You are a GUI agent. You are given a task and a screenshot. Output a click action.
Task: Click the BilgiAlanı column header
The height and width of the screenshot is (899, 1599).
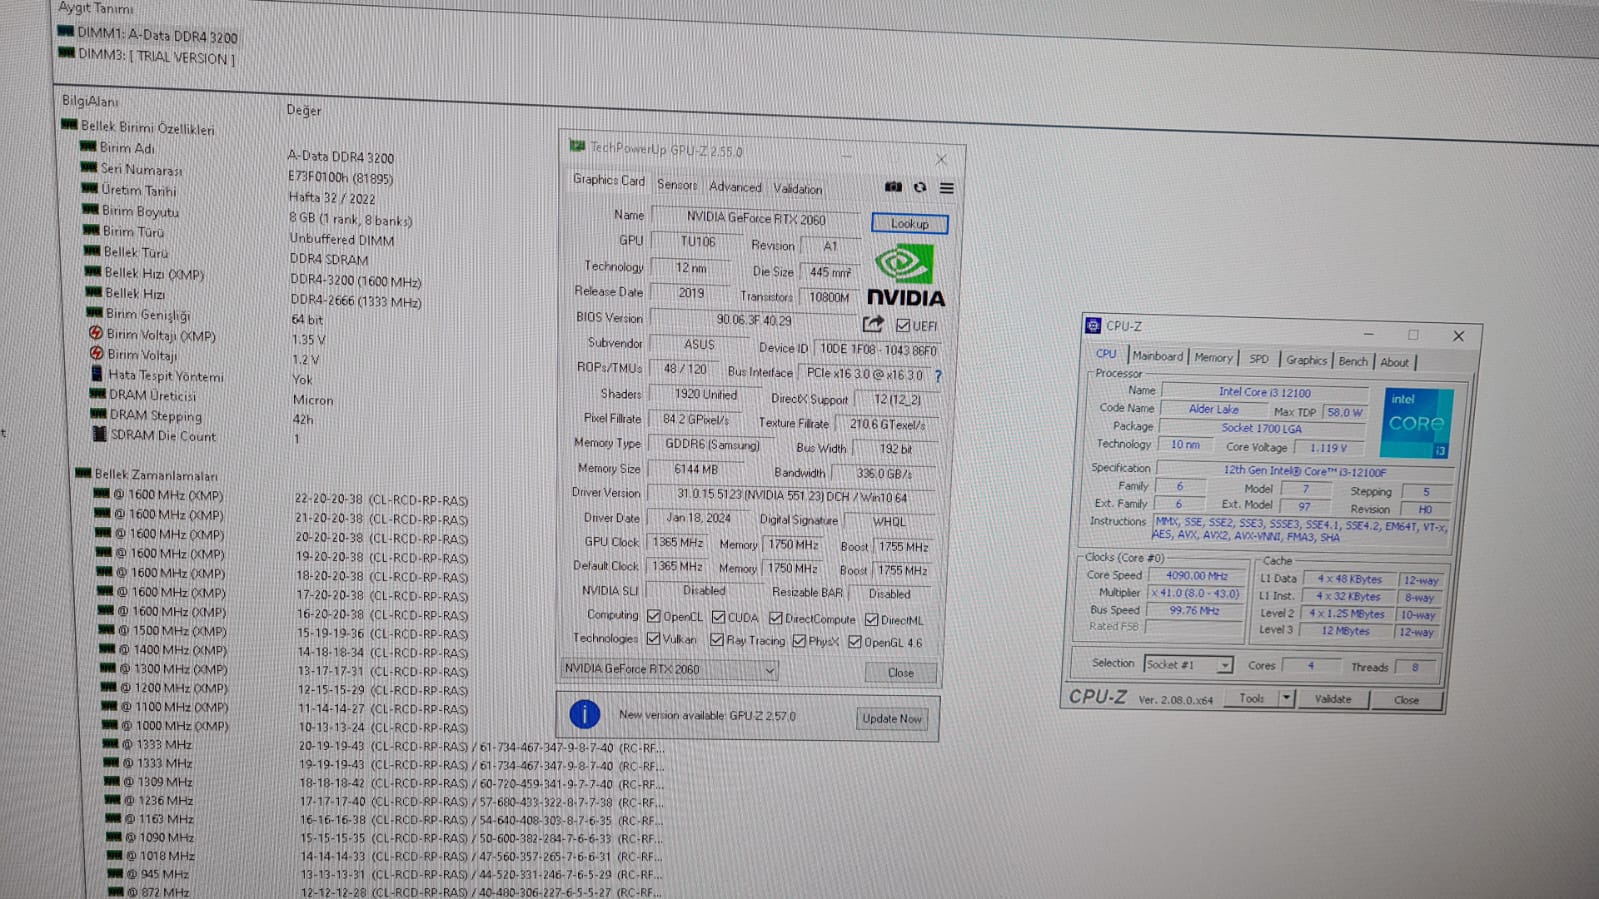(x=90, y=100)
